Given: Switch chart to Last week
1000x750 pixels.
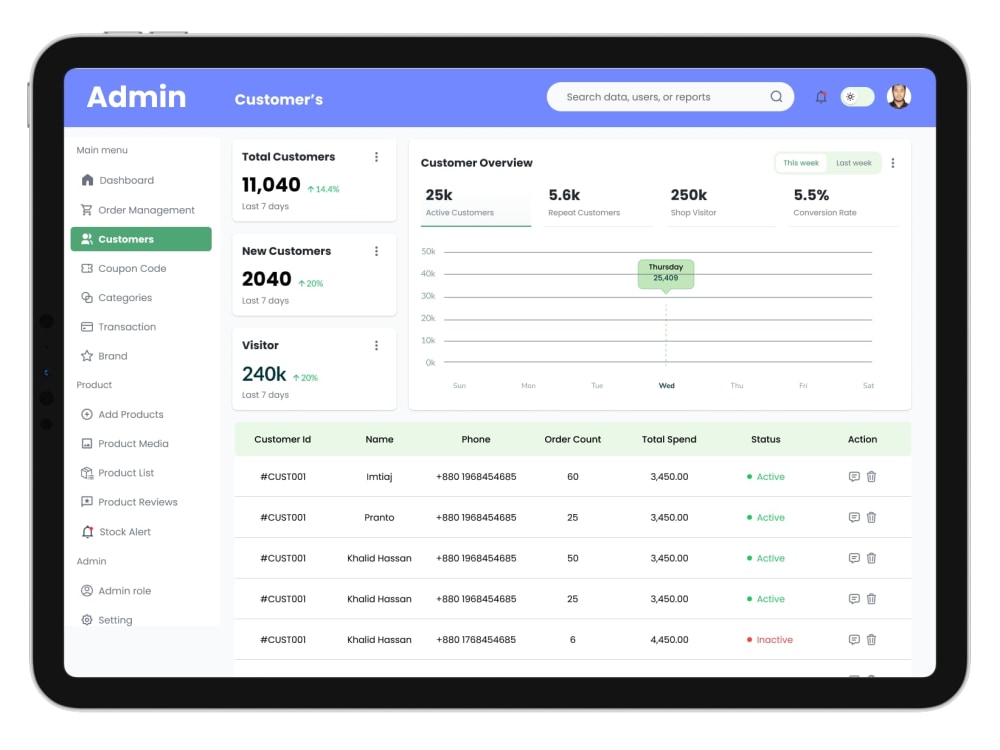Looking at the screenshot, I should [853, 163].
